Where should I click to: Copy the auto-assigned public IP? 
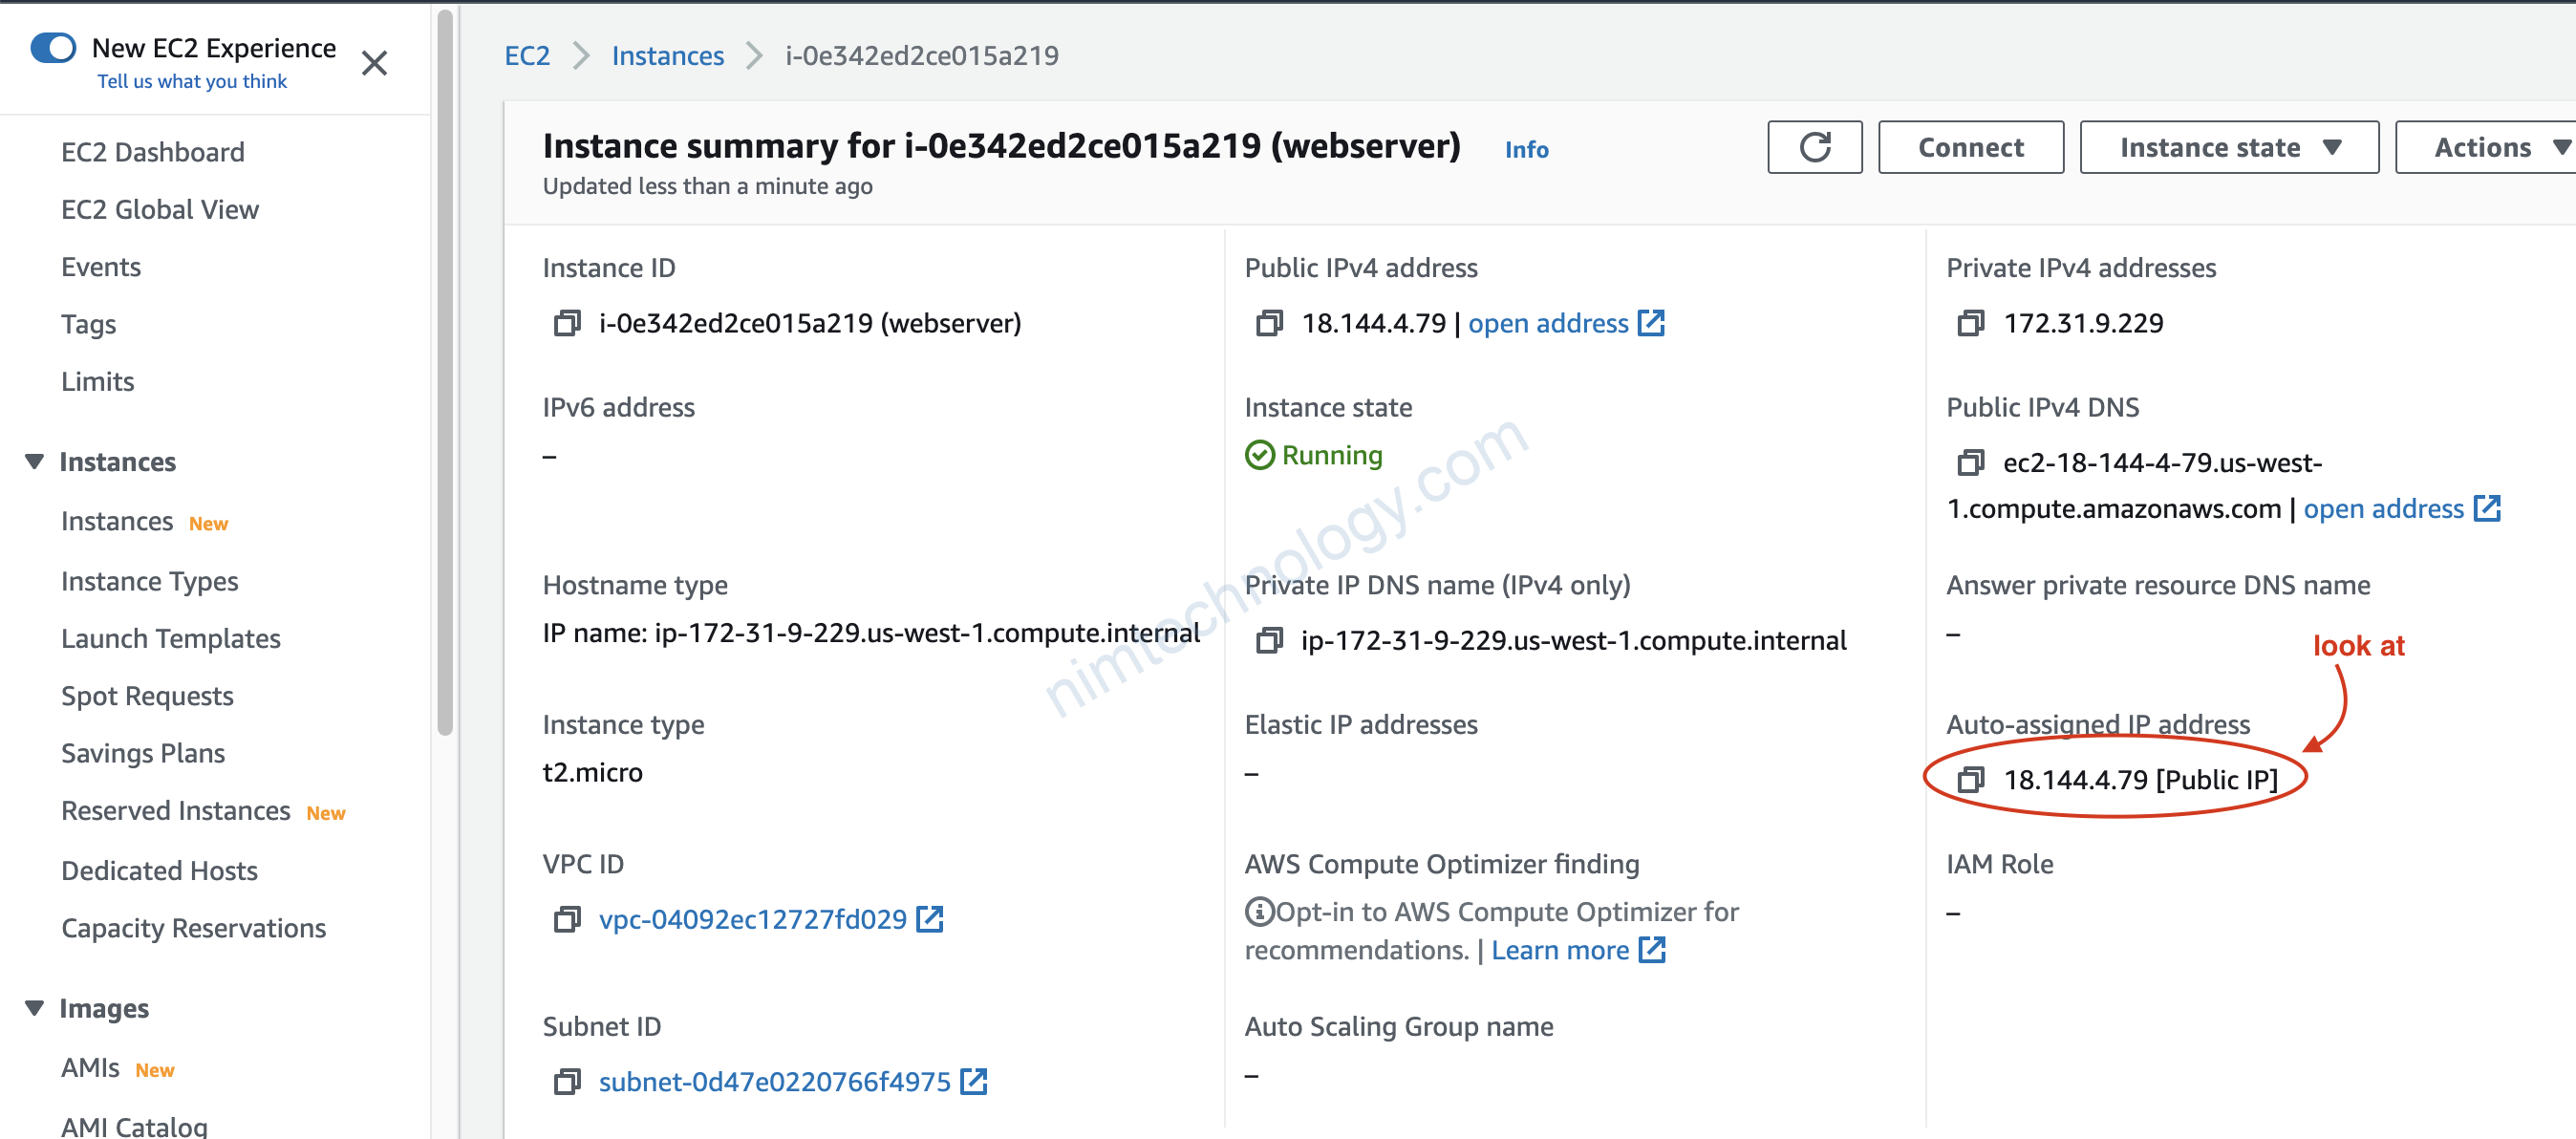1969,779
